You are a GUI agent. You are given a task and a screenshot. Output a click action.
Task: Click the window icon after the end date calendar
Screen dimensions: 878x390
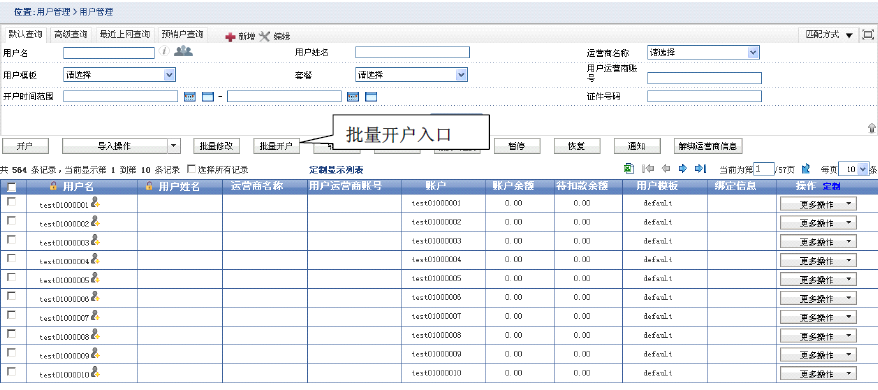371,97
